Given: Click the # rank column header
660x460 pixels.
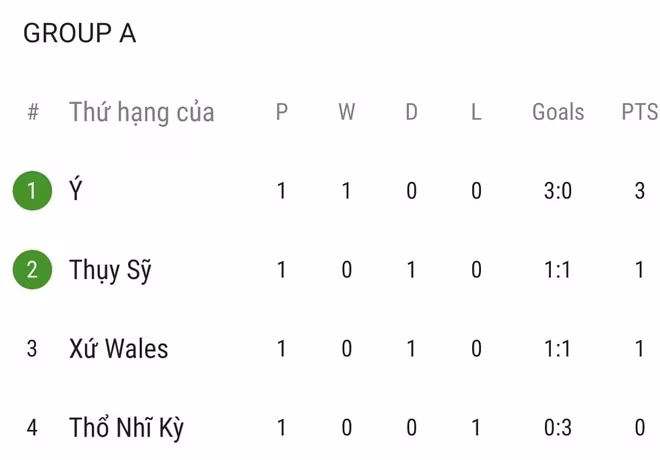Looking at the screenshot, I should coord(32,112).
